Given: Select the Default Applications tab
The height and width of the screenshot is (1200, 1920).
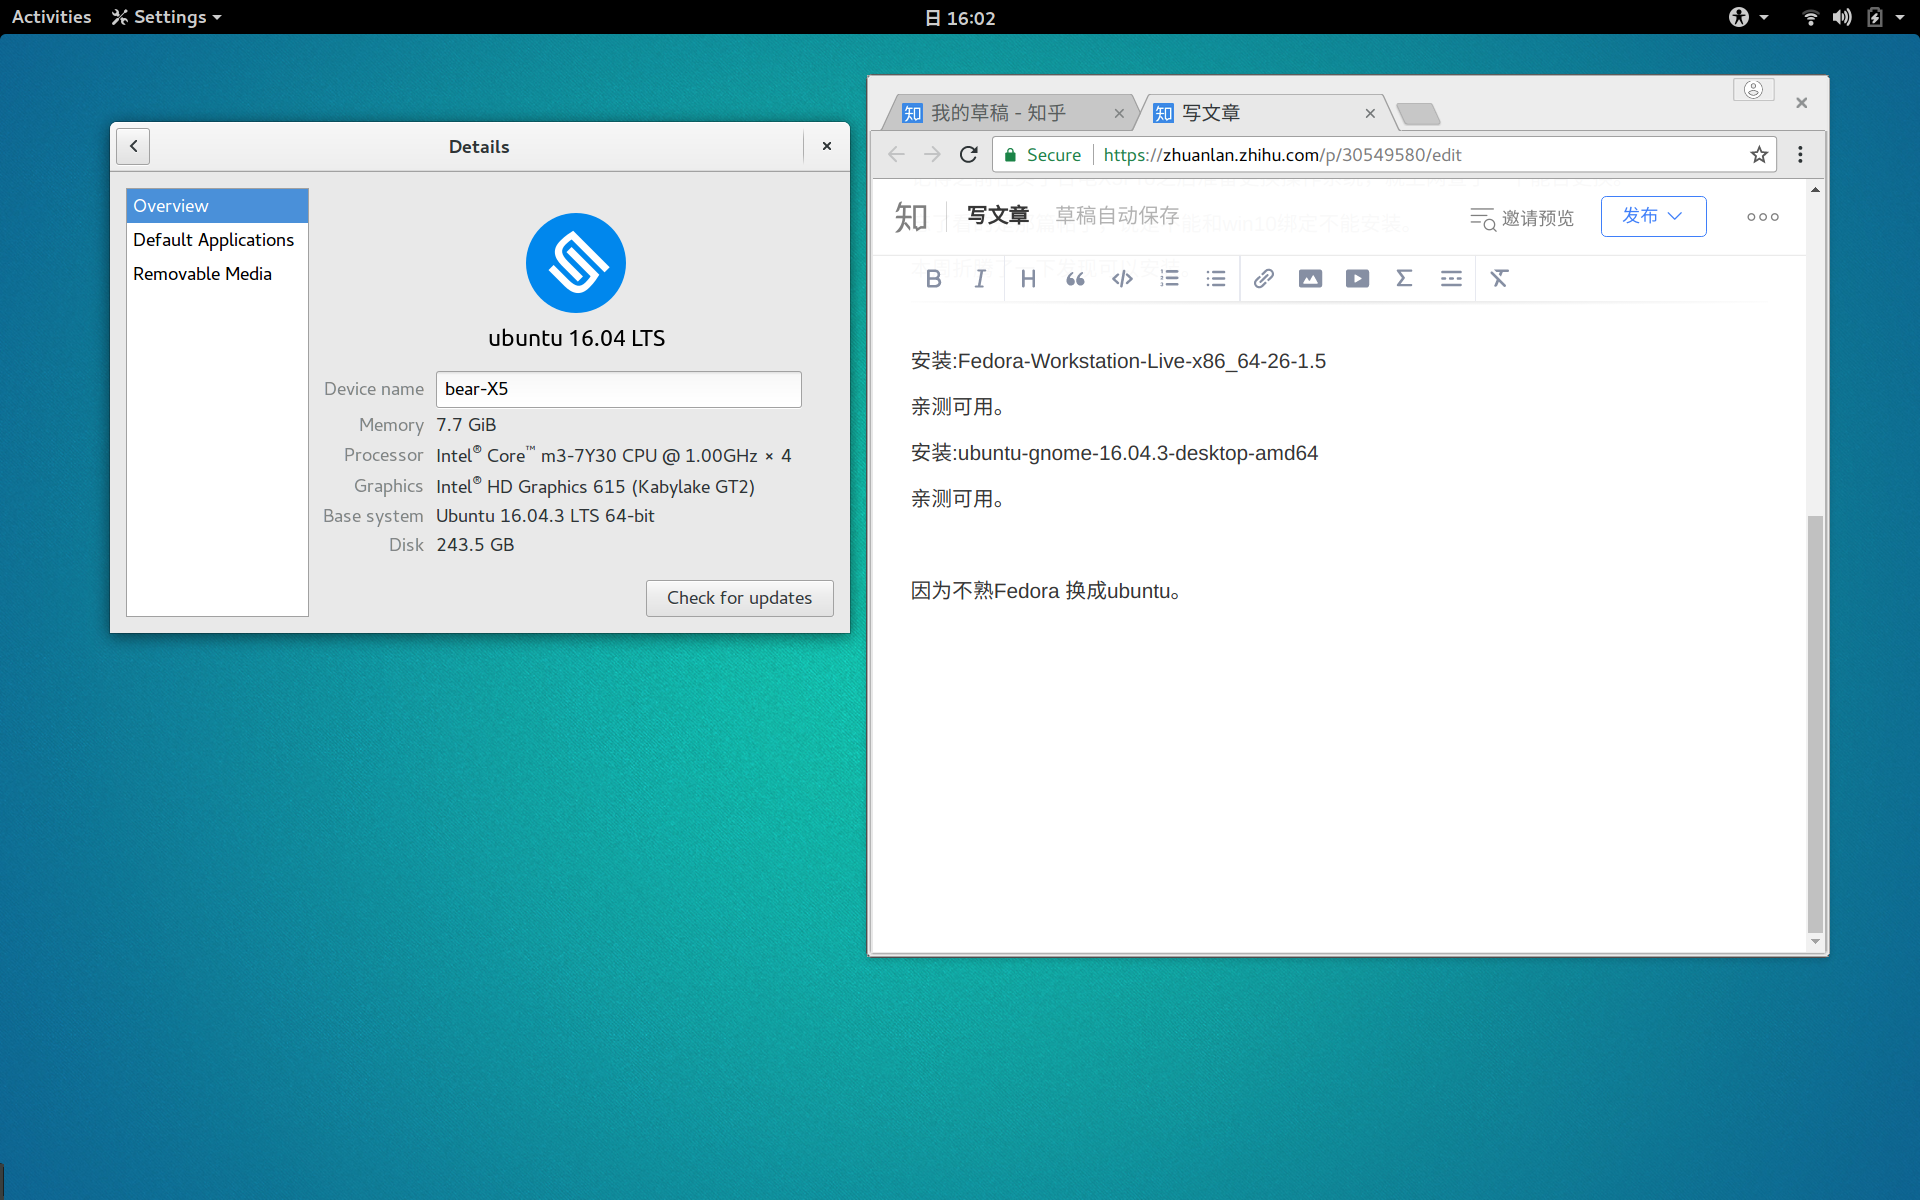Looking at the screenshot, I should coord(213,239).
